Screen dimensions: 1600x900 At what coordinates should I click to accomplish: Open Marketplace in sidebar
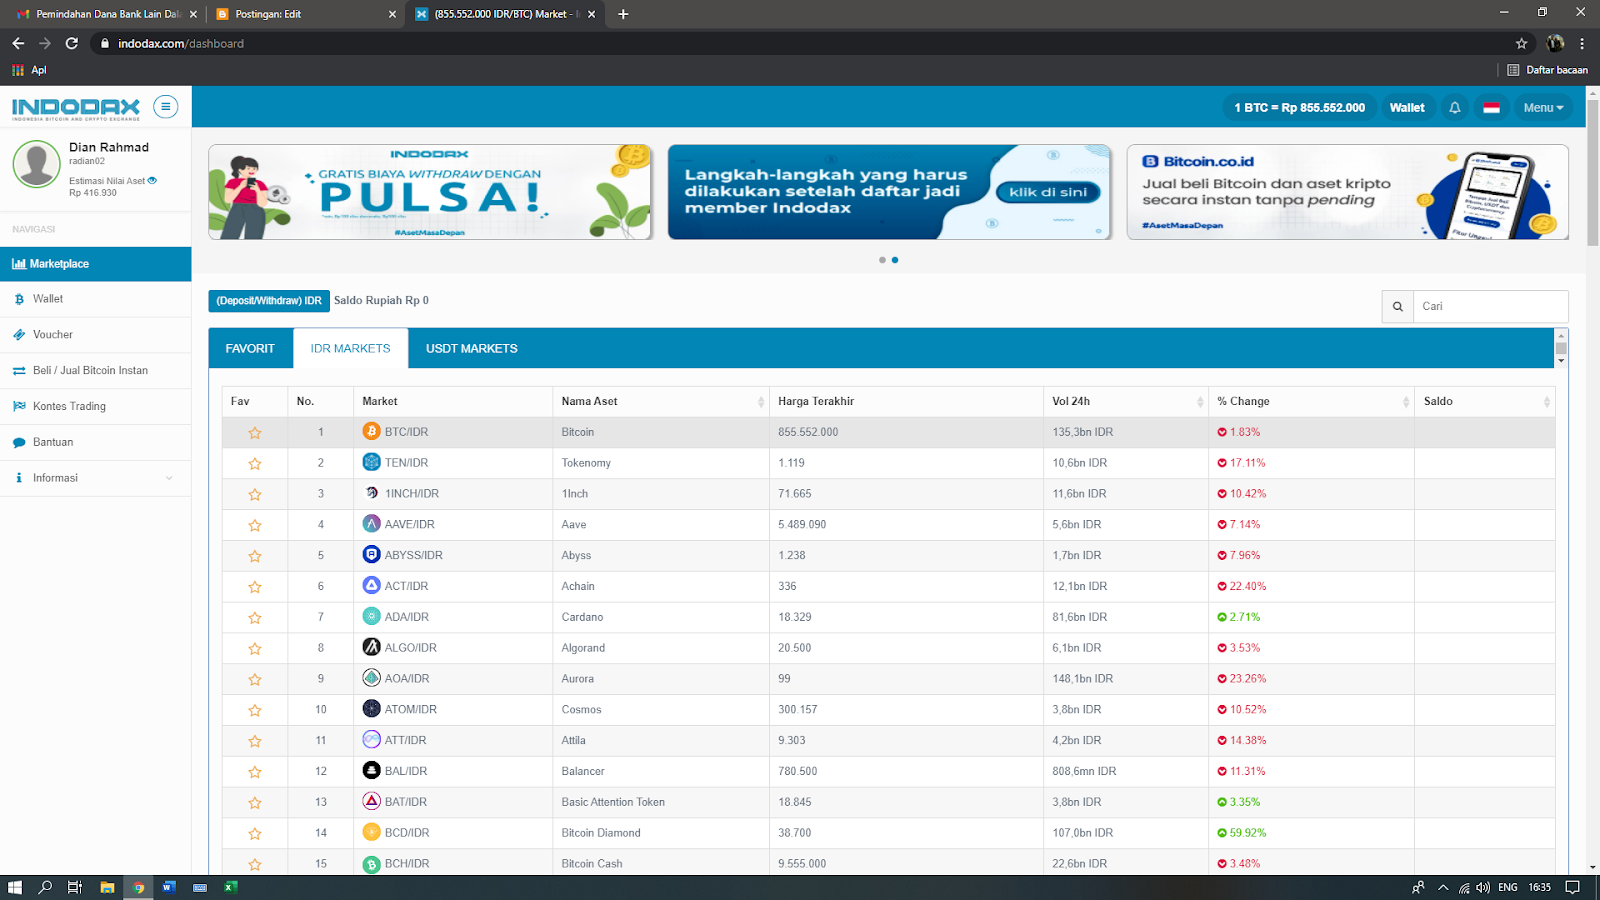click(x=96, y=264)
